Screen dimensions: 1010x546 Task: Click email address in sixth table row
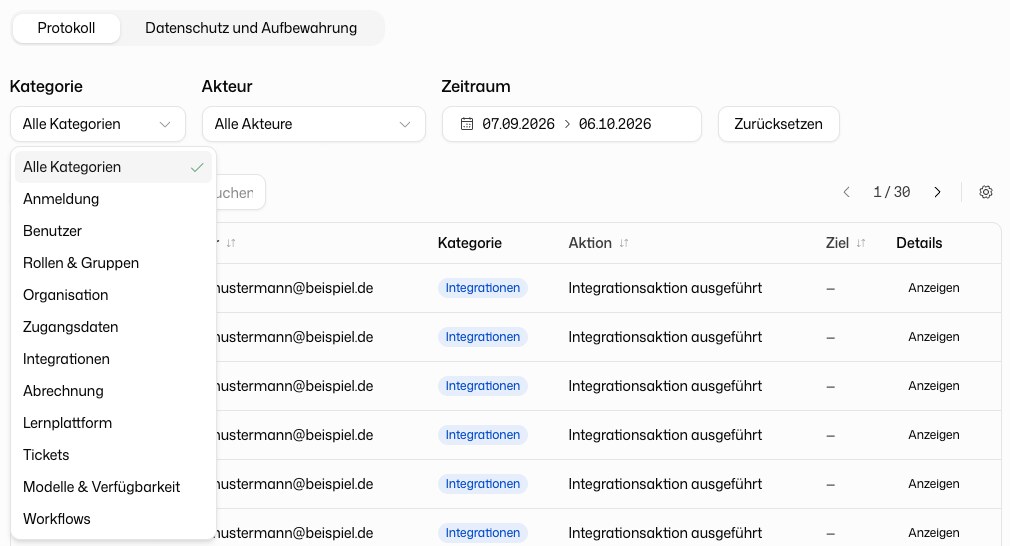click(x=295, y=532)
